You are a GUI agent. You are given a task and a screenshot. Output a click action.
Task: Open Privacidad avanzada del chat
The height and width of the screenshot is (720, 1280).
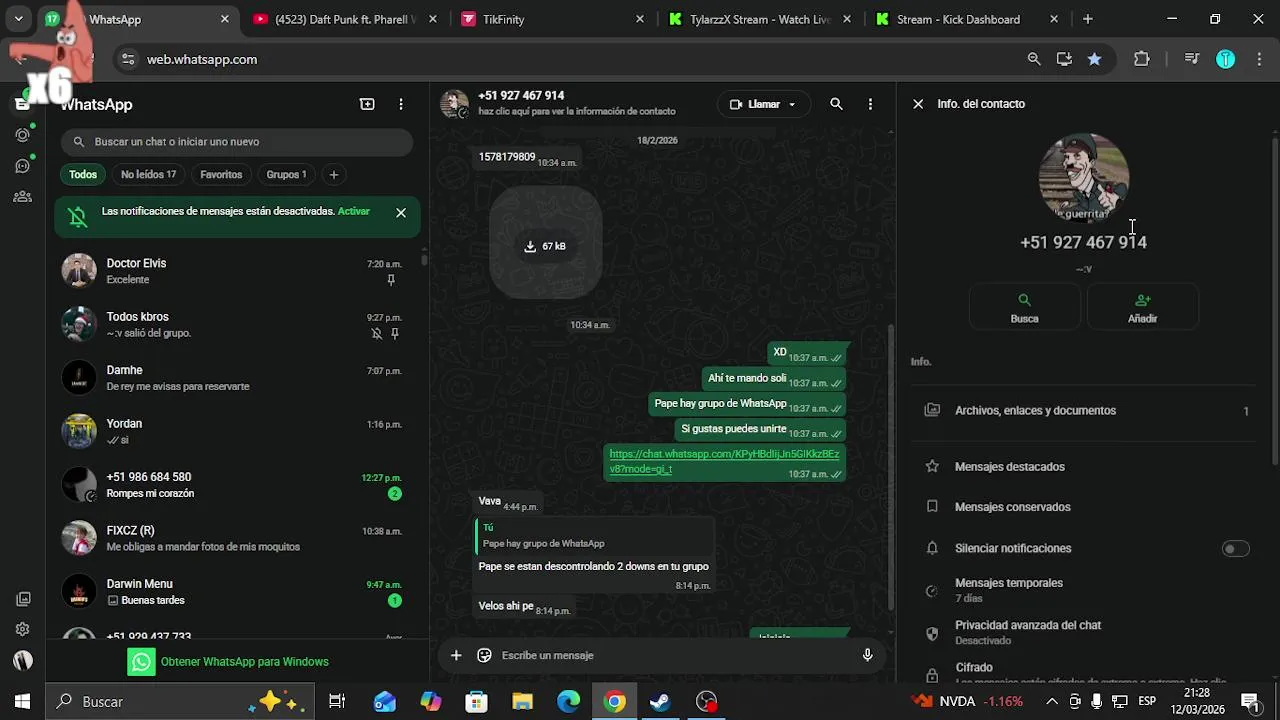tap(1085, 632)
